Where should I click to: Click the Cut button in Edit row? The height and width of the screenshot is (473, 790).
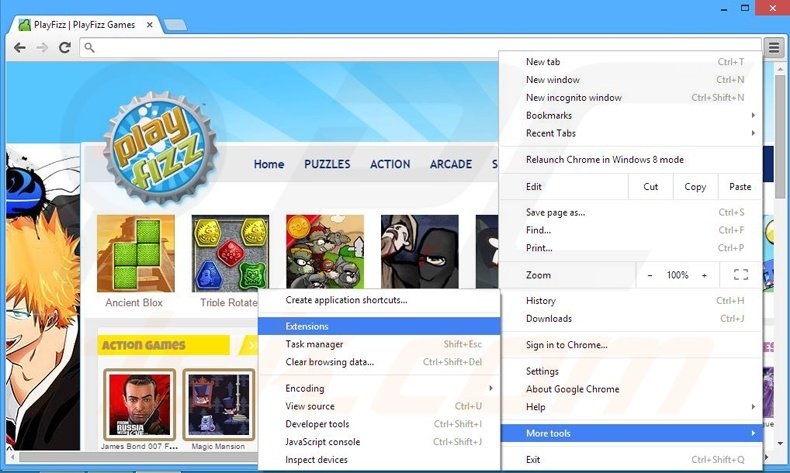click(650, 187)
